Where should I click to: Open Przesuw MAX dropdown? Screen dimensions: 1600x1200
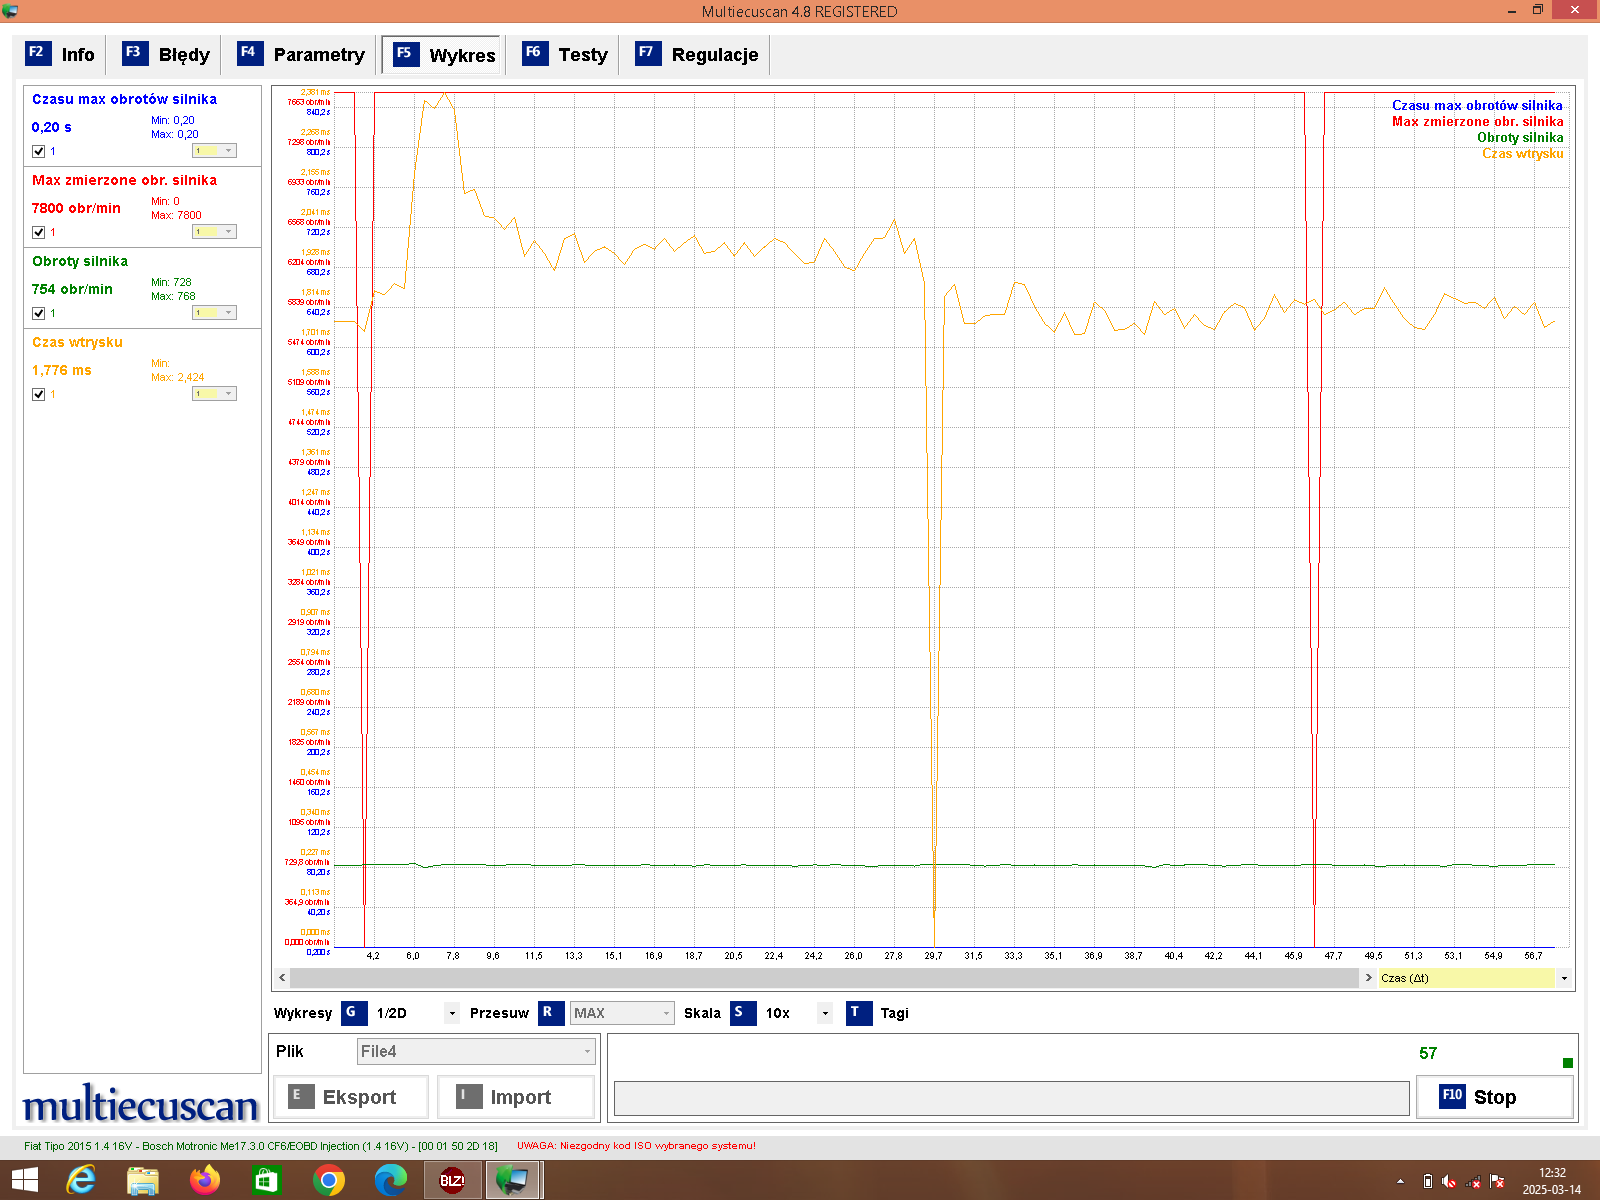[x=622, y=1013]
